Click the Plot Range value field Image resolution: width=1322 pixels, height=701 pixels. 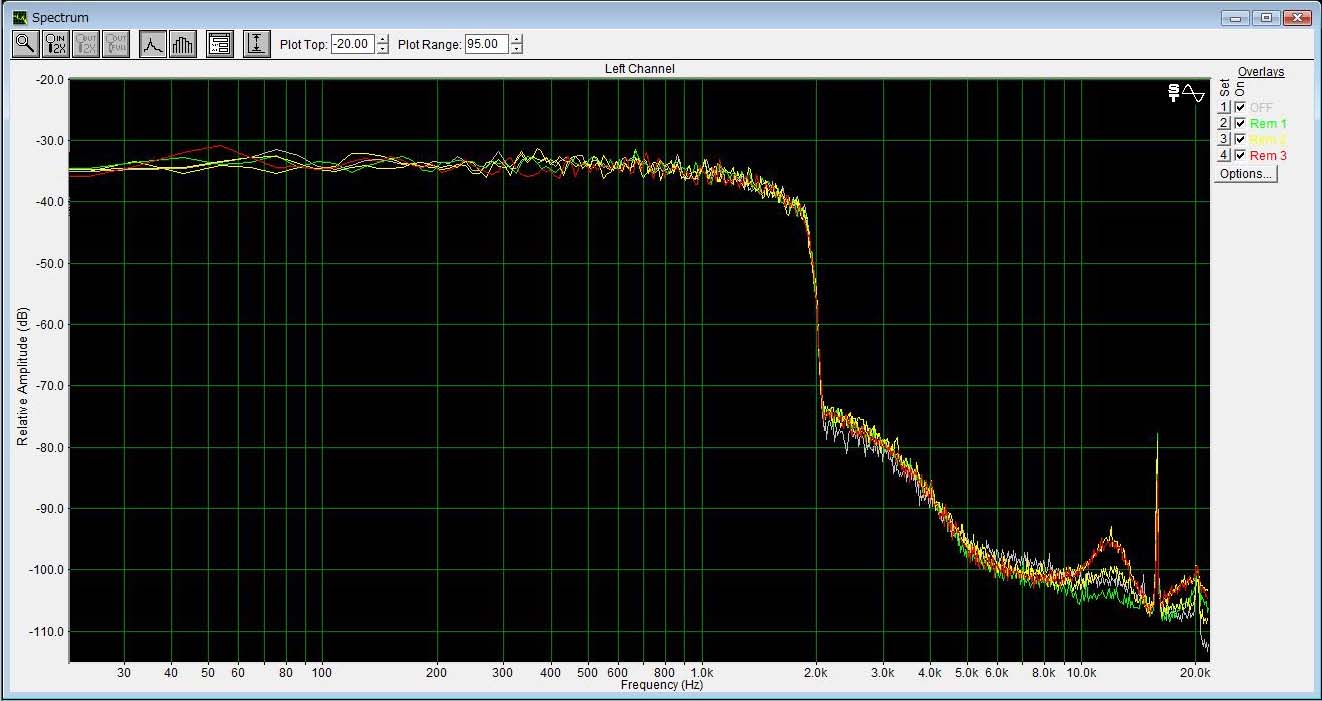point(488,44)
